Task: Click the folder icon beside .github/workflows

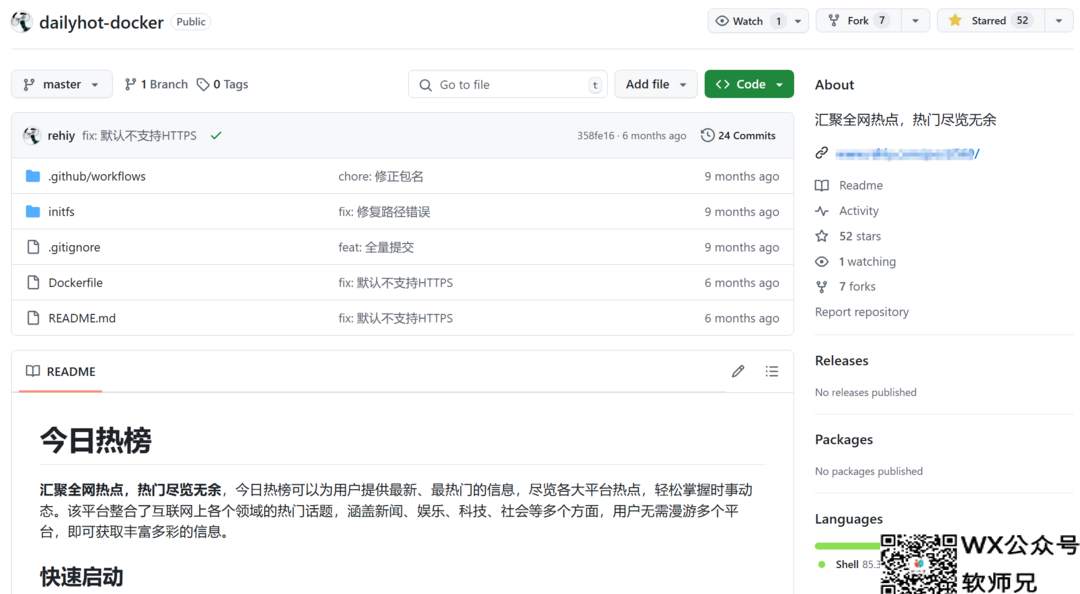Action: (33, 176)
